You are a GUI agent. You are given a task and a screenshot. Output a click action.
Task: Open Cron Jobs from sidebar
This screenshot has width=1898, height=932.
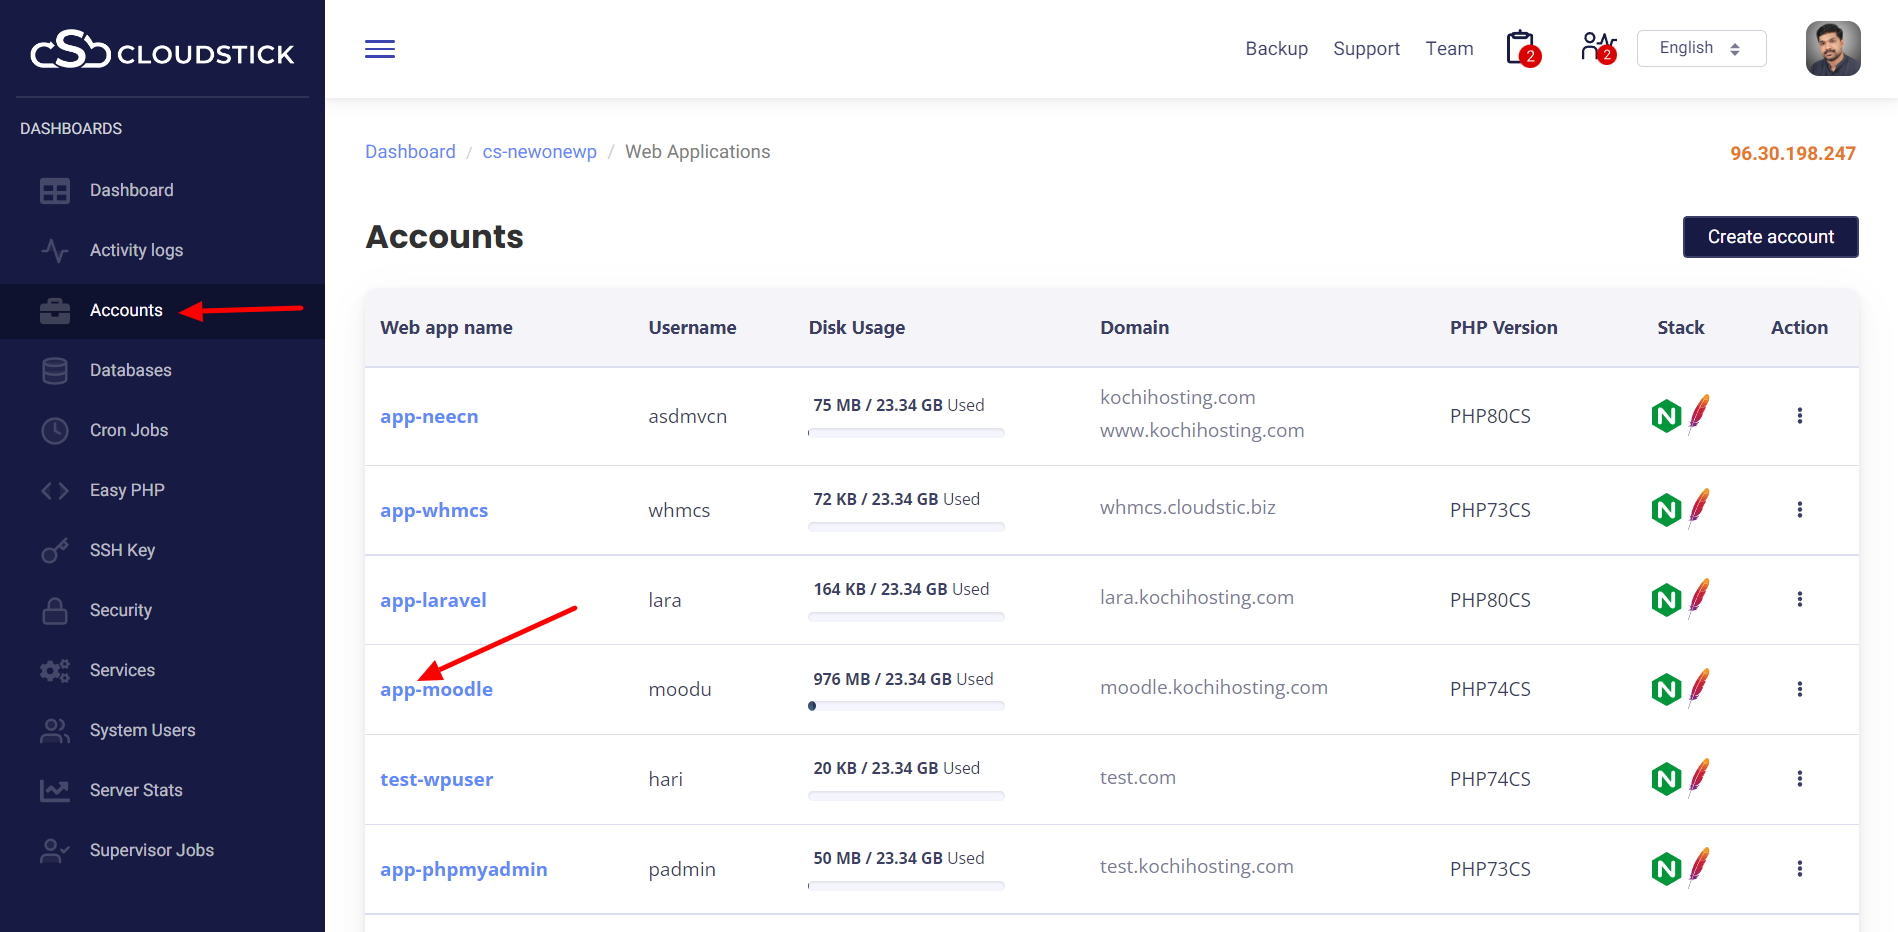pyautogui.click(x=128, y=430)
